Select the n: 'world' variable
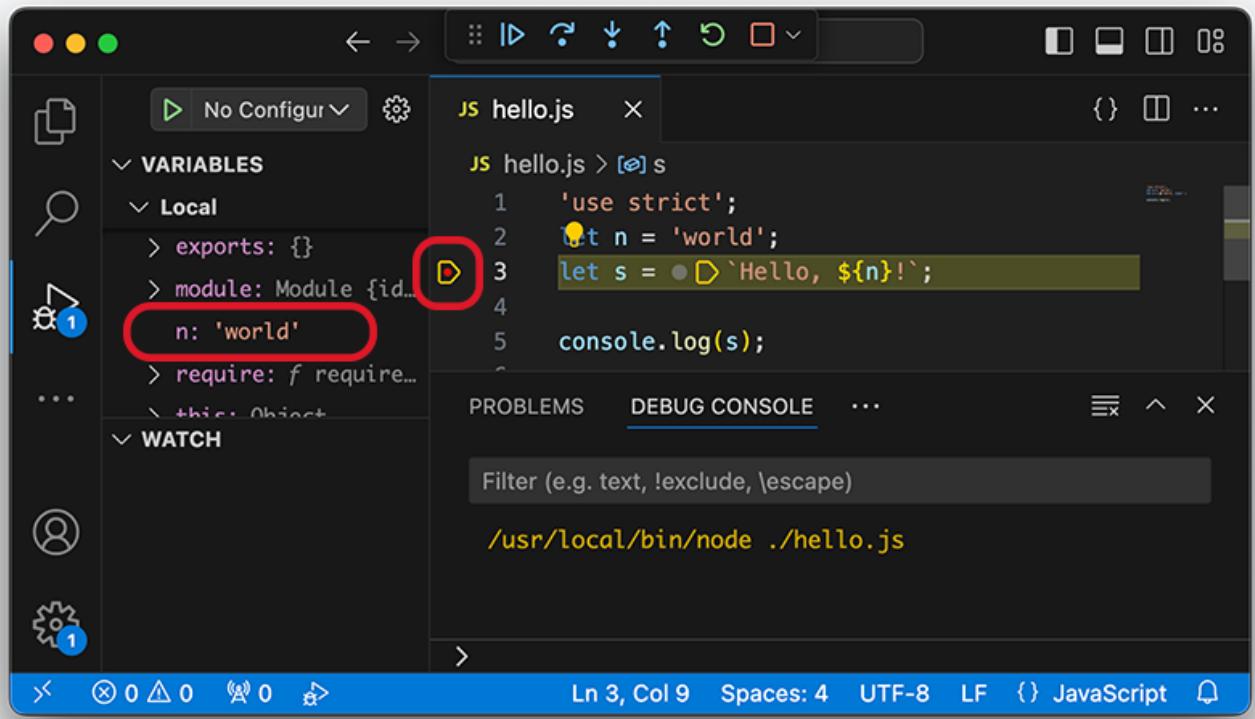The width and height of the screenshot is (1255, 719). click(237, 332)
